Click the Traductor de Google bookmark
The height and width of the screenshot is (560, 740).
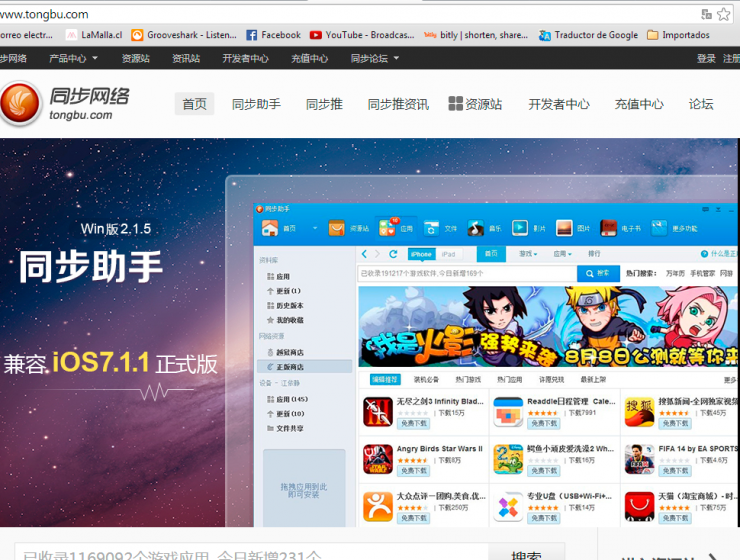click(588, 35)
